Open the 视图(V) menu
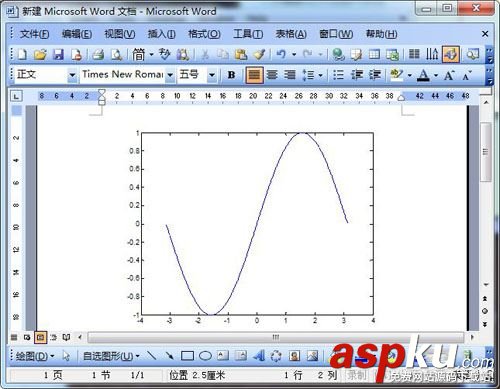Image resolution: width=500 pixels, height=389 pixels. pyautogui.click(x=120, y=34)
